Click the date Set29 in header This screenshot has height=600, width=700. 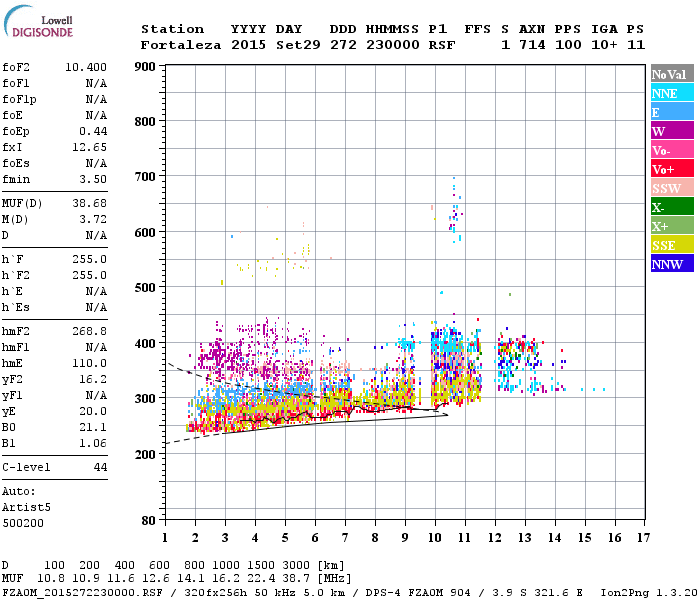tap(298, 45)
